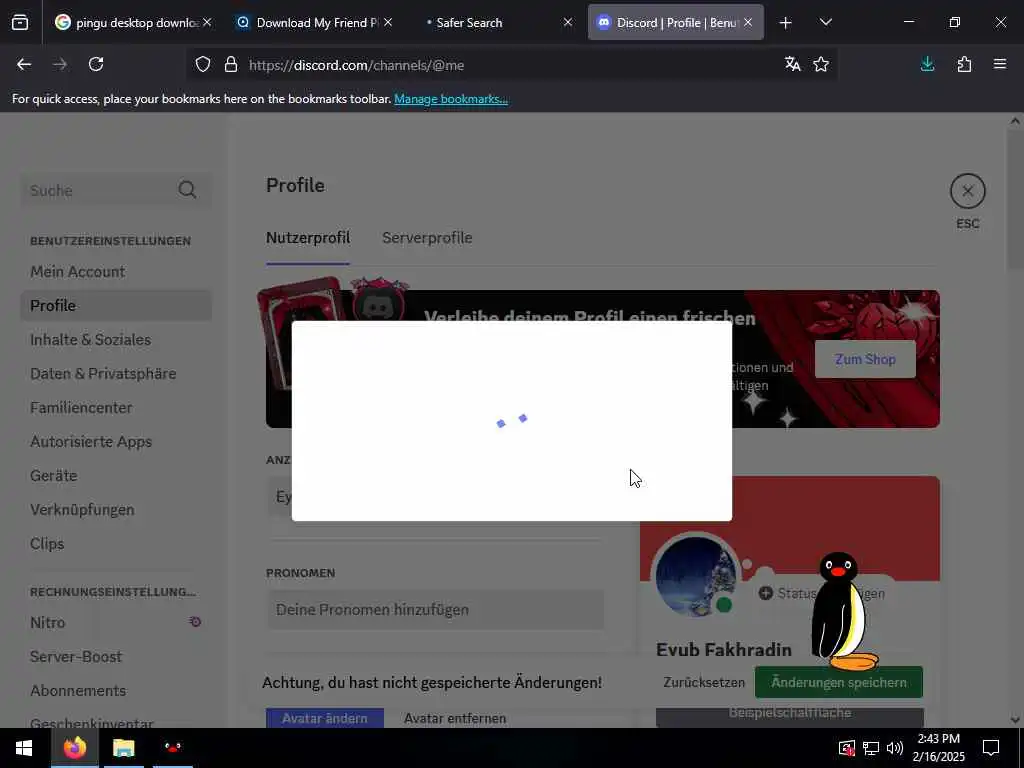Screen dimensions: 1024x768
Task: Click the volume speaker tray icon
Action: click(895, 748)
